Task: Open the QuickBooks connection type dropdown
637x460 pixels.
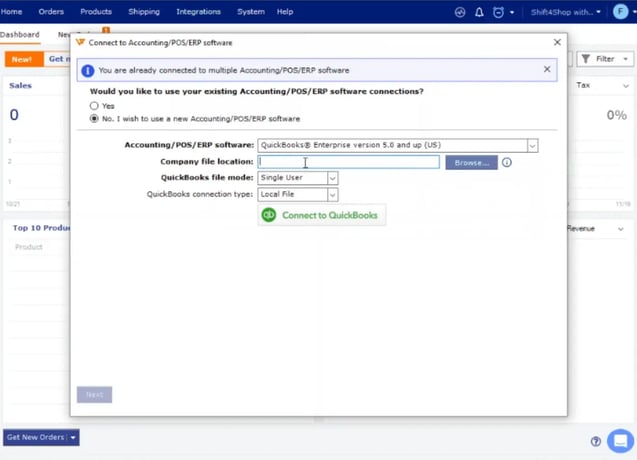Action: tap(332, 195)
